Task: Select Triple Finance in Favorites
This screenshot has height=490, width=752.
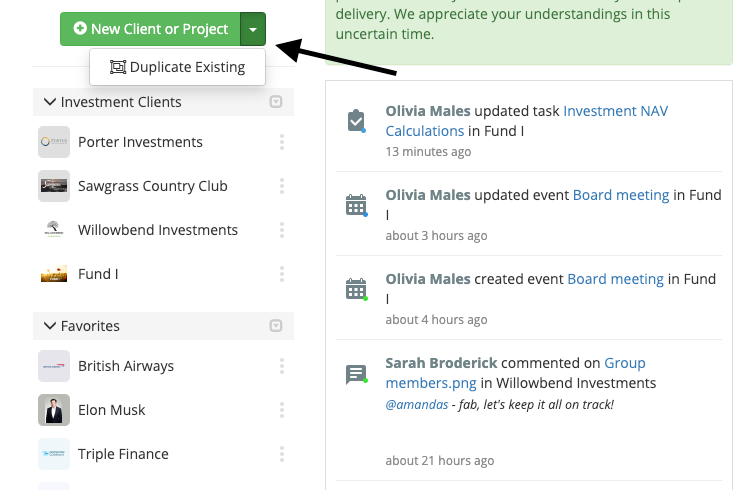Action: (123, 454)
